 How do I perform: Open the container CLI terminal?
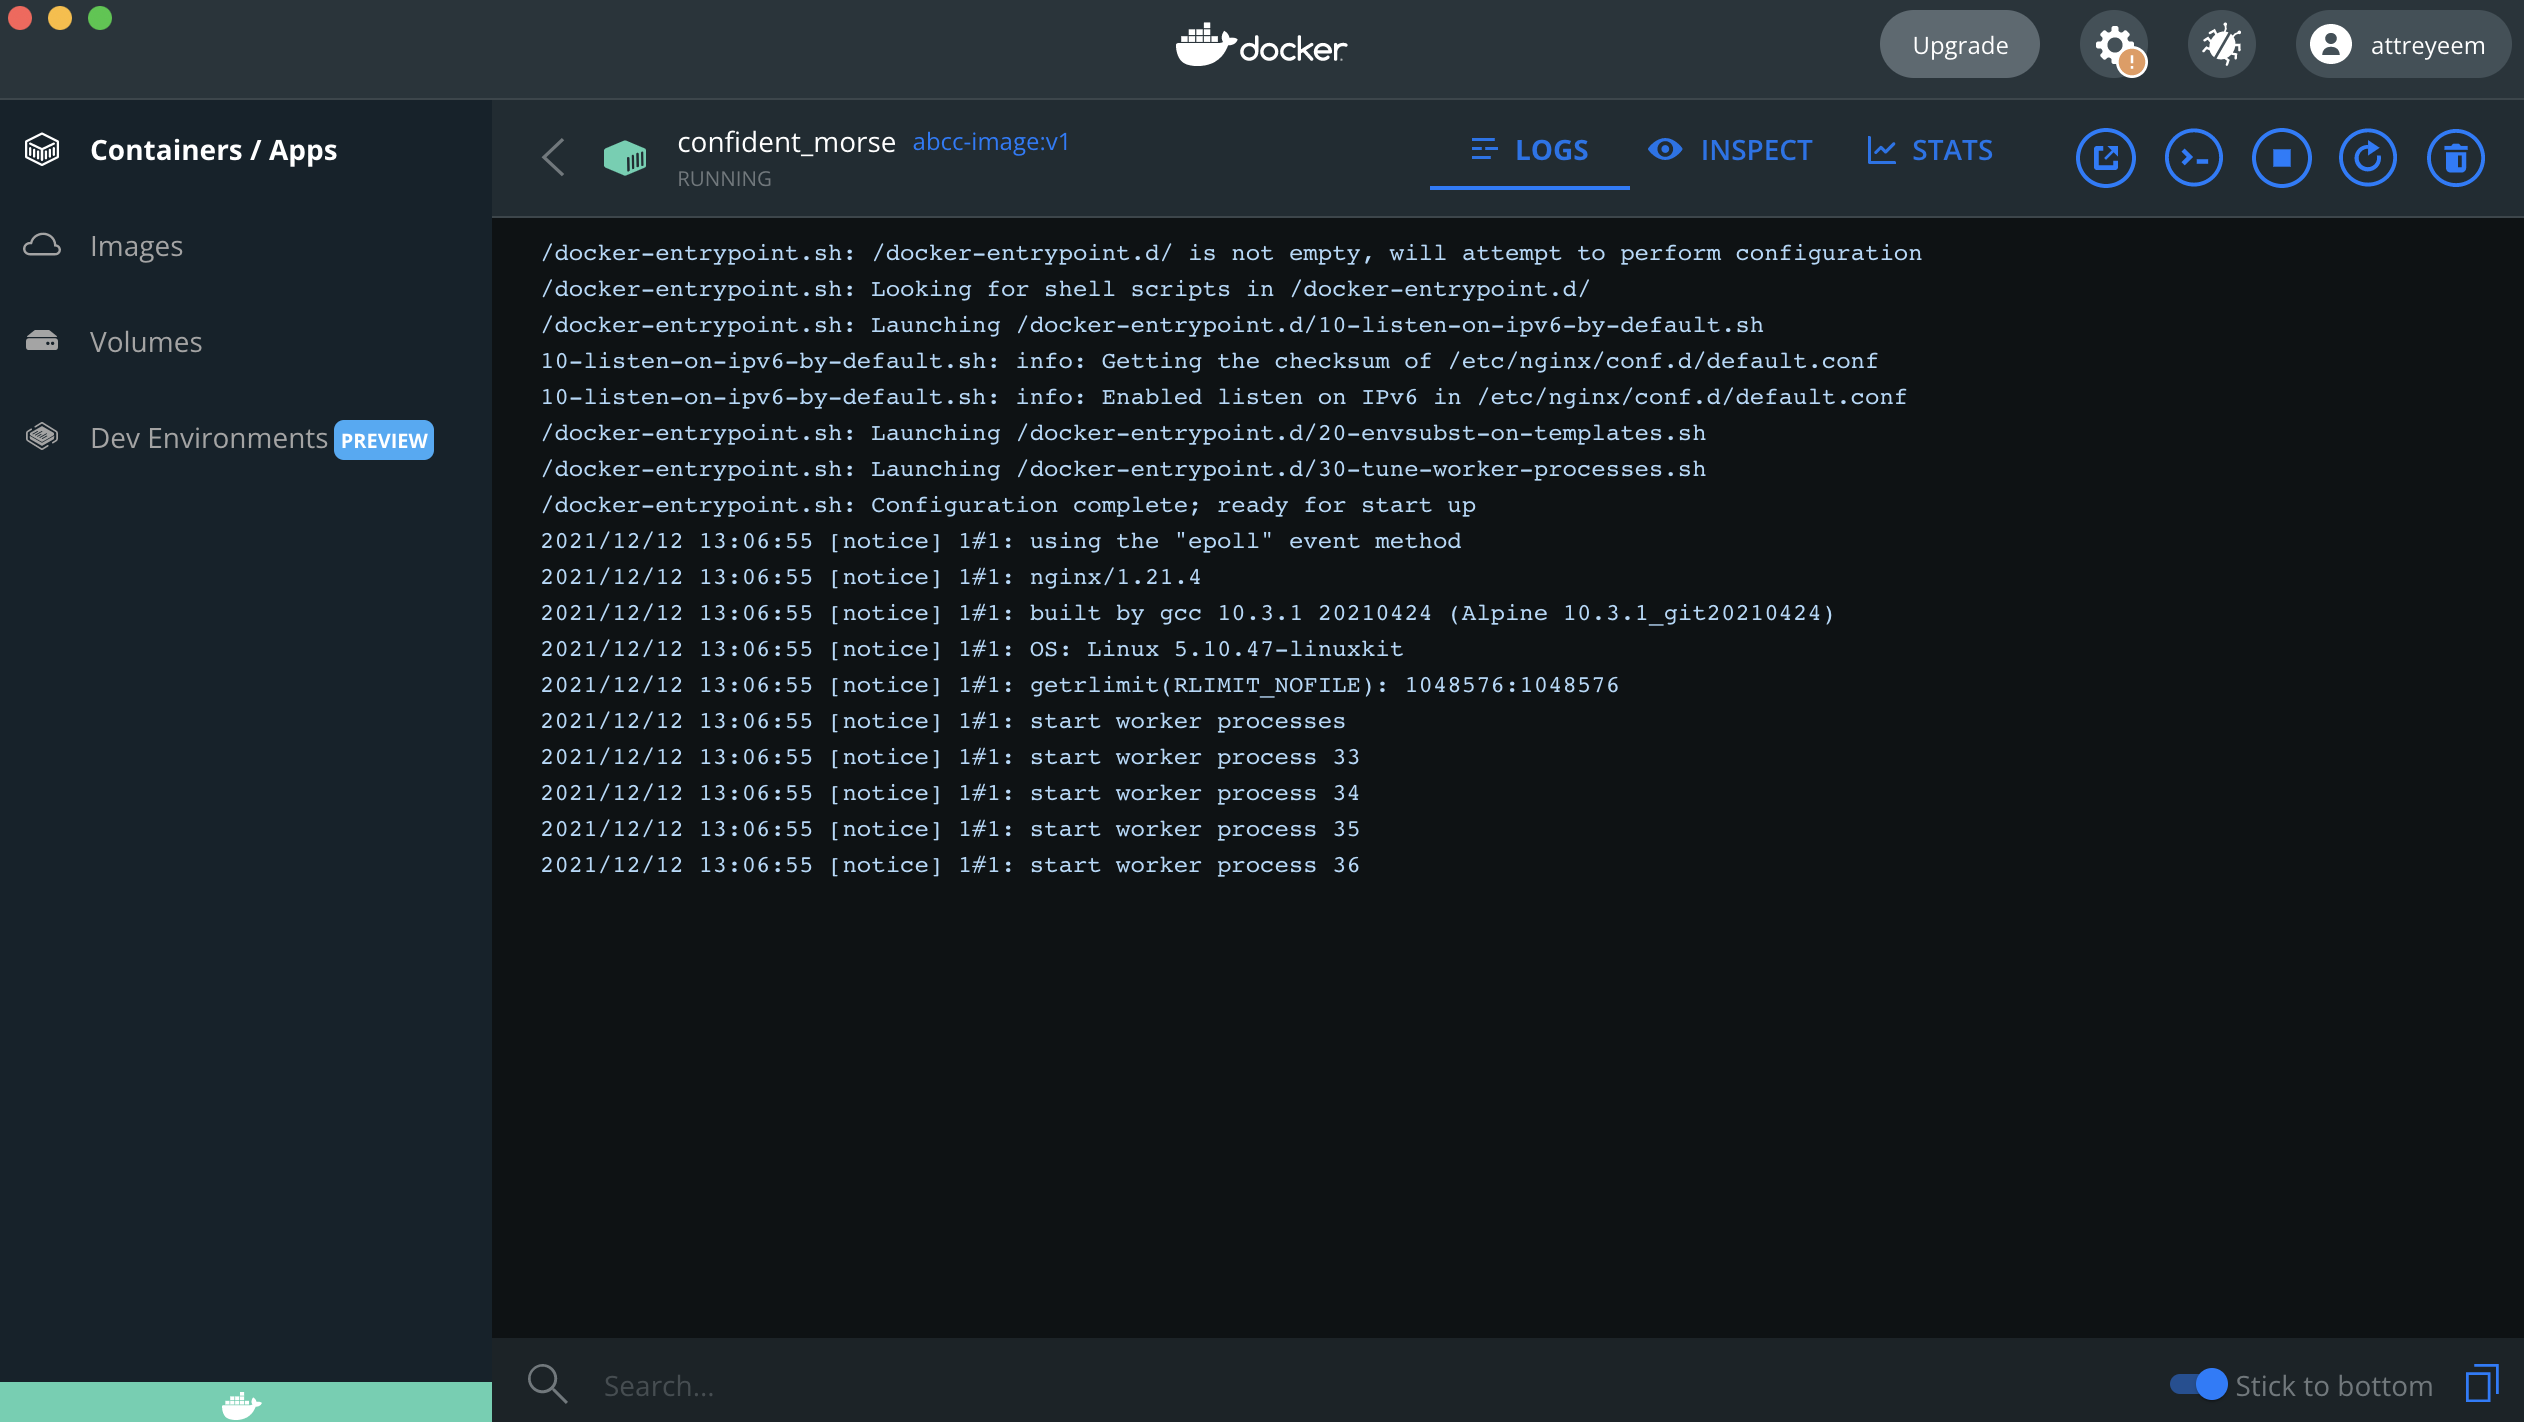pyautogui.click(x=2193, y=158)
